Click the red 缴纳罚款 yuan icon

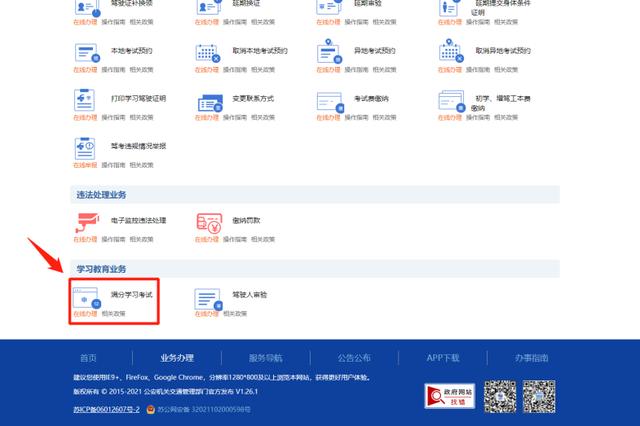click(x=209, y=223)
